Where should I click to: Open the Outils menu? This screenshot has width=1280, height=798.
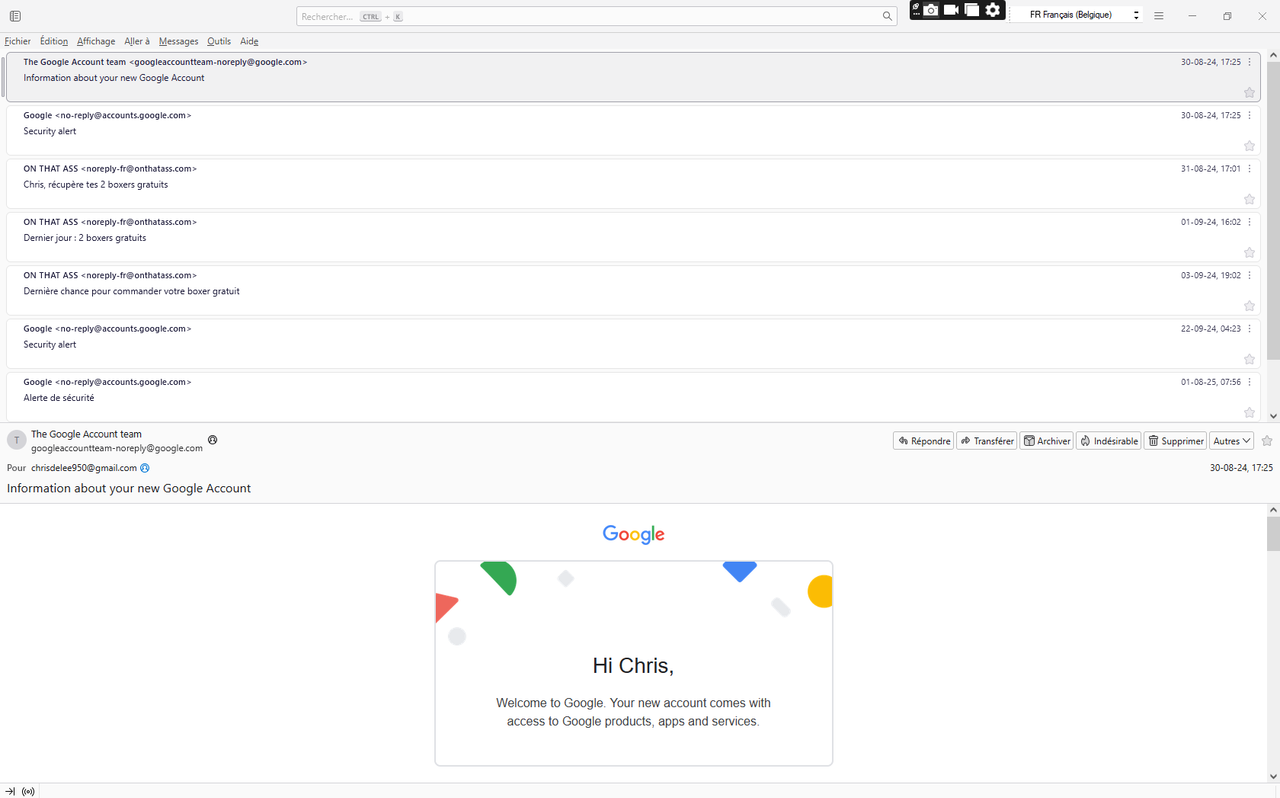tap(219, 41)
